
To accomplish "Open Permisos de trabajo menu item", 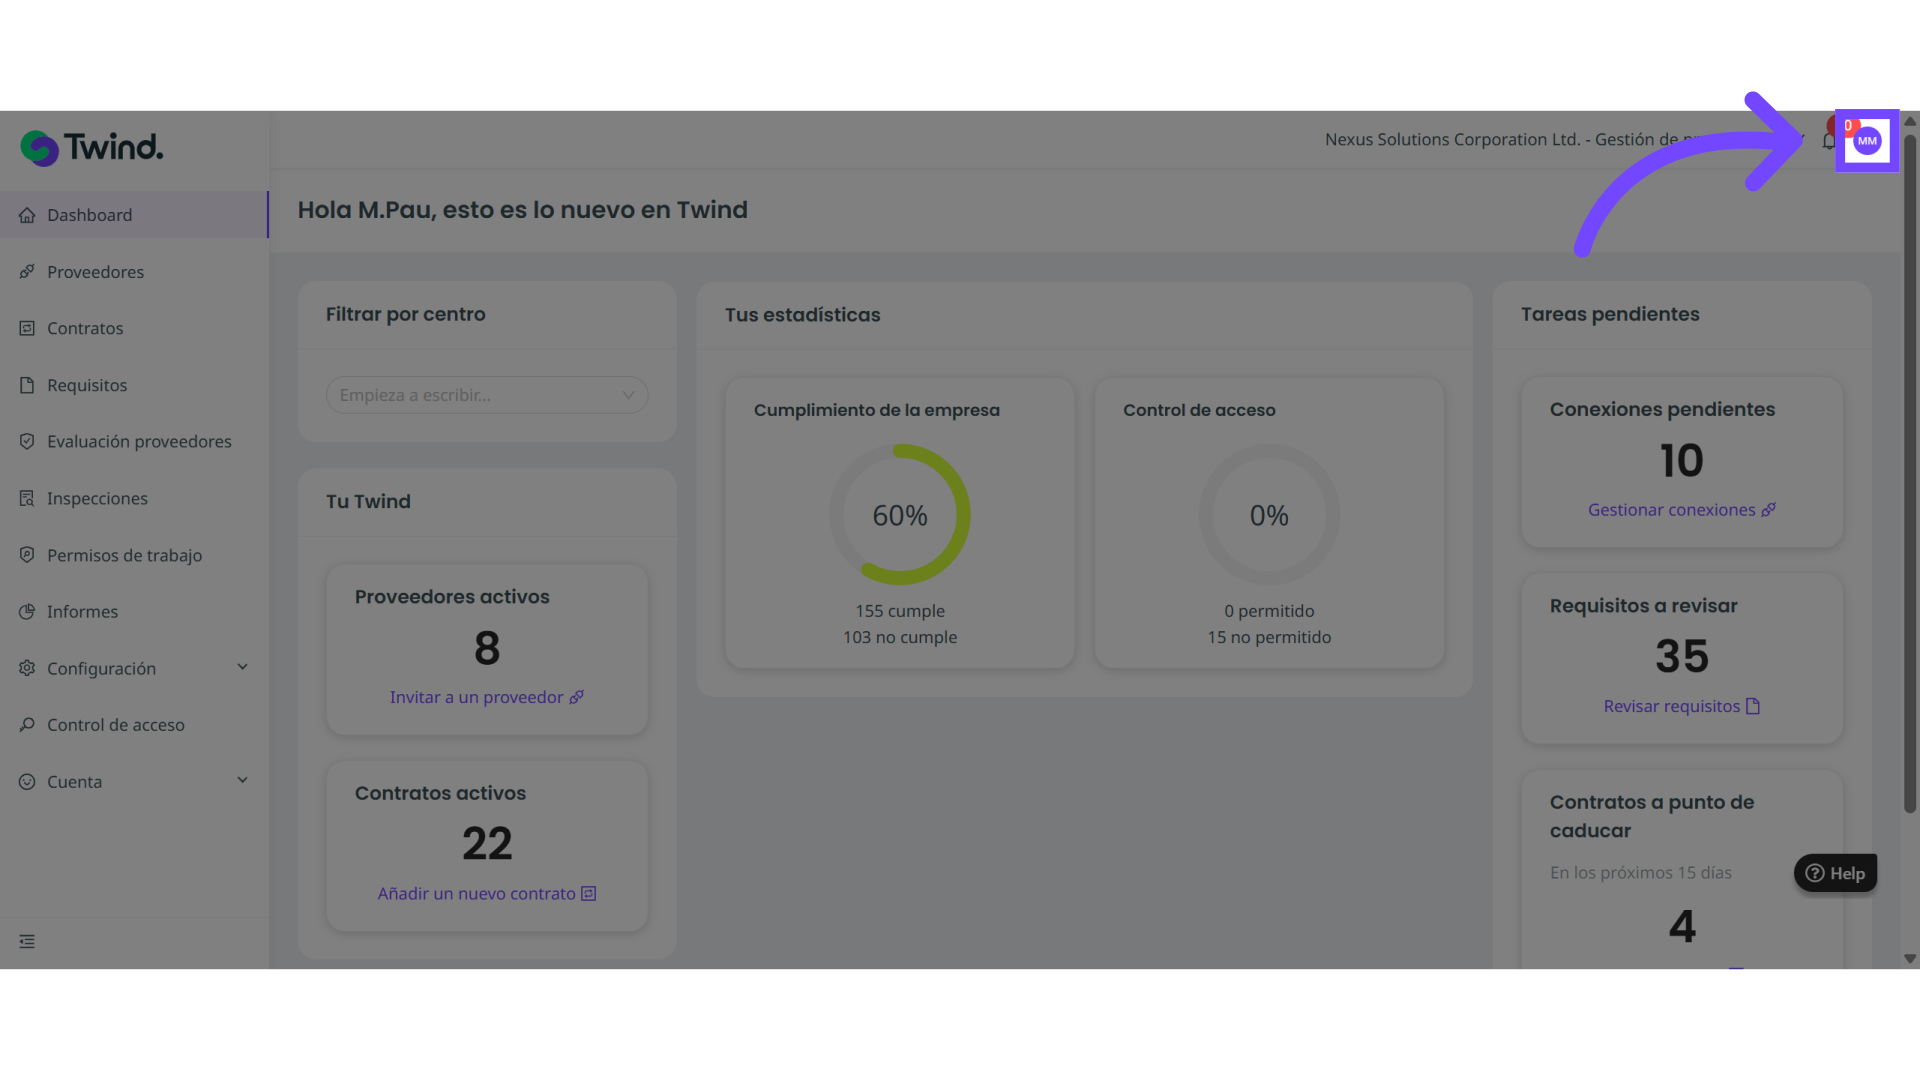I will [x=124, y=555].
